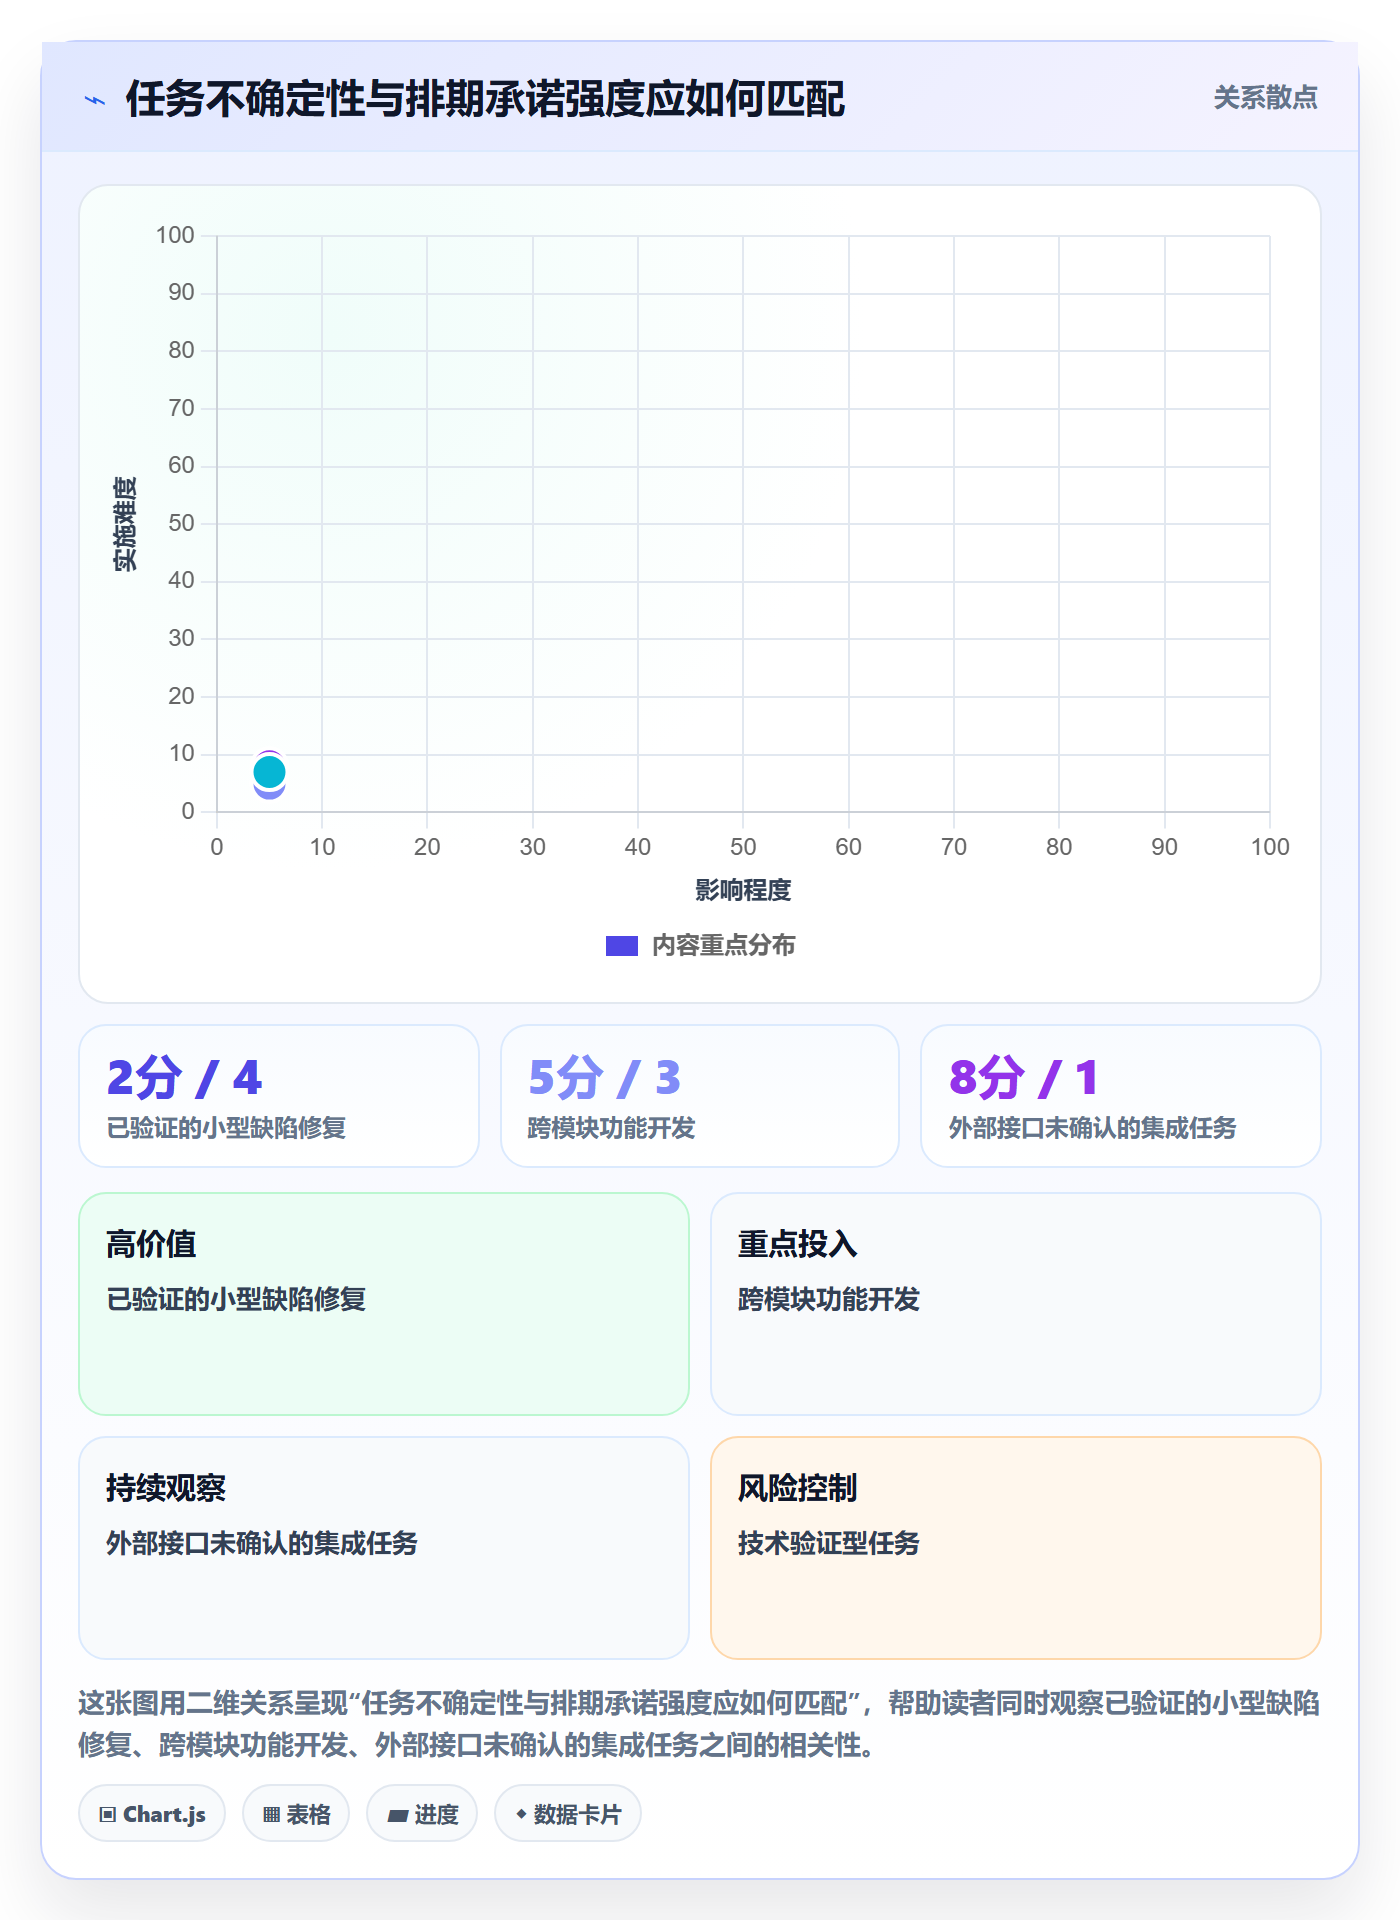Click the Chart.js tag chip

coord(152,1814)
